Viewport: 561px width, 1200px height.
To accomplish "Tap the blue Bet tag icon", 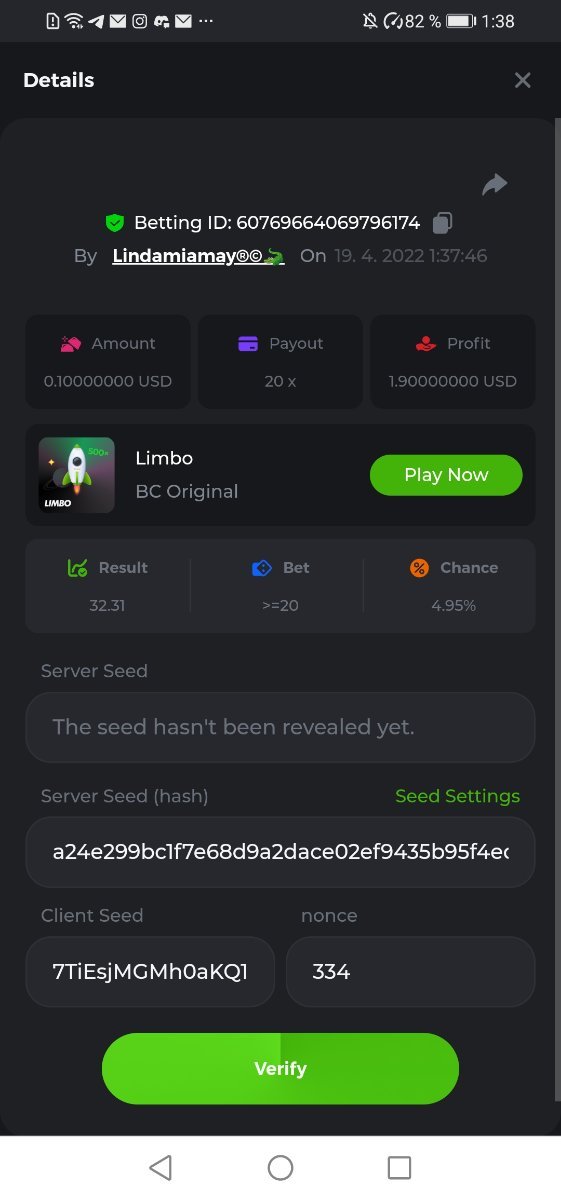I will [262, 568].
